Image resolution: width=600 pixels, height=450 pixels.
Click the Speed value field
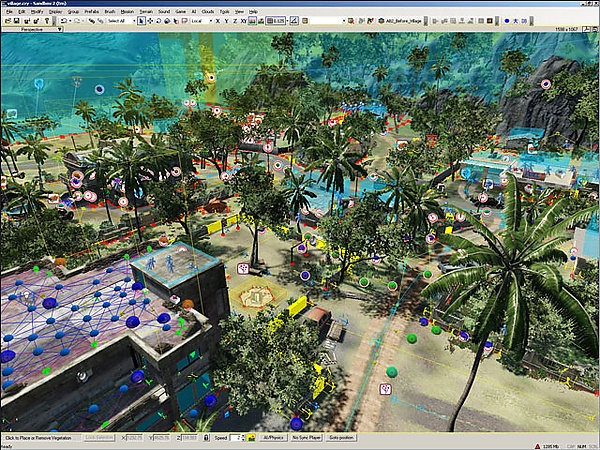click(233, 438)
